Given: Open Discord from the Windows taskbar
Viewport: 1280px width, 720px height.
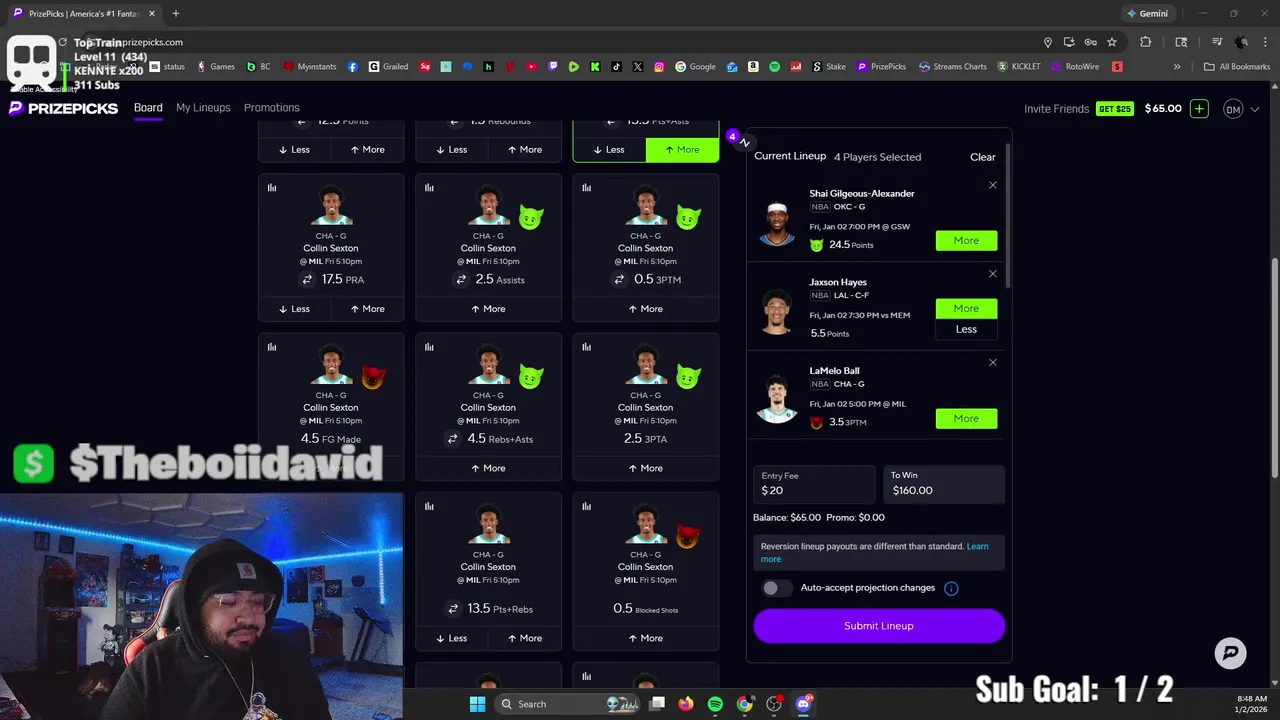Looking at the screenshot, I should (803, 704).
